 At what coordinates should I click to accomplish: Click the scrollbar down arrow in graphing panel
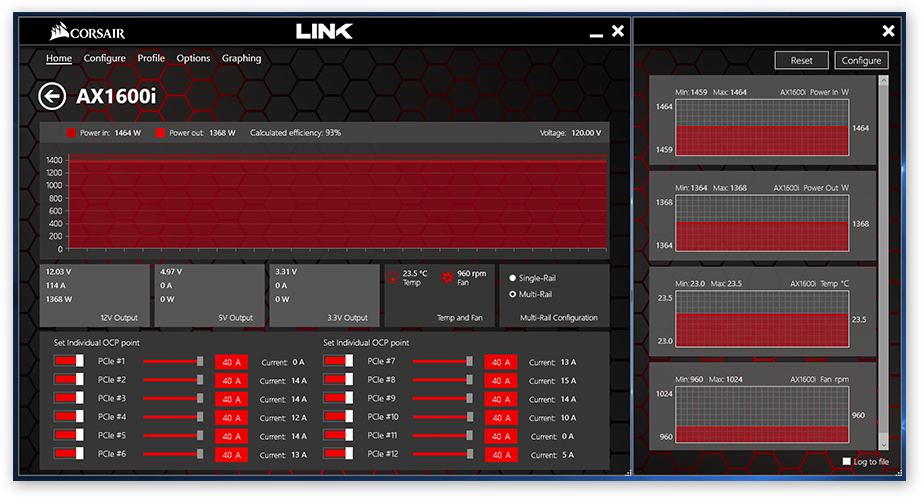click(x=883, y=445)
